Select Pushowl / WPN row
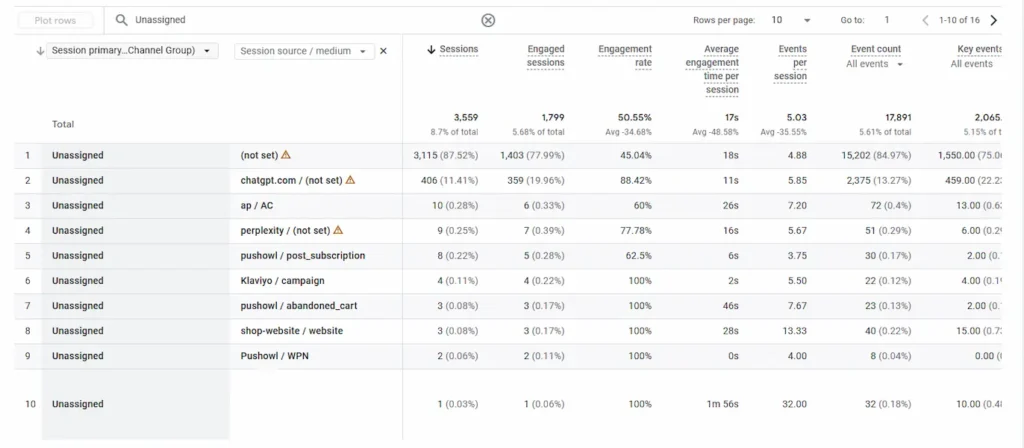The width and height of the screenshot is (1024, 448). point(508,356)
